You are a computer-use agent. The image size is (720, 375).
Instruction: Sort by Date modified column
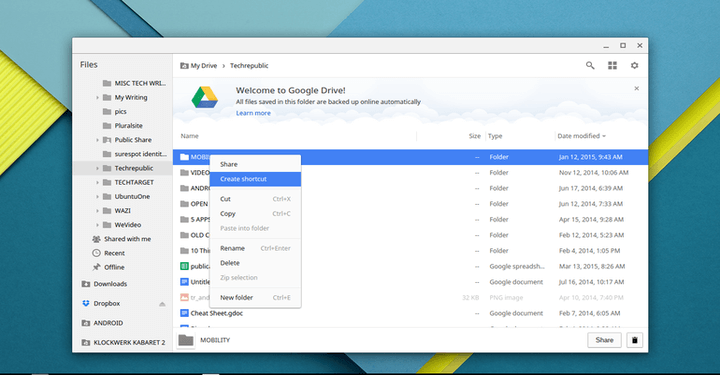click(x=581, y=136)
